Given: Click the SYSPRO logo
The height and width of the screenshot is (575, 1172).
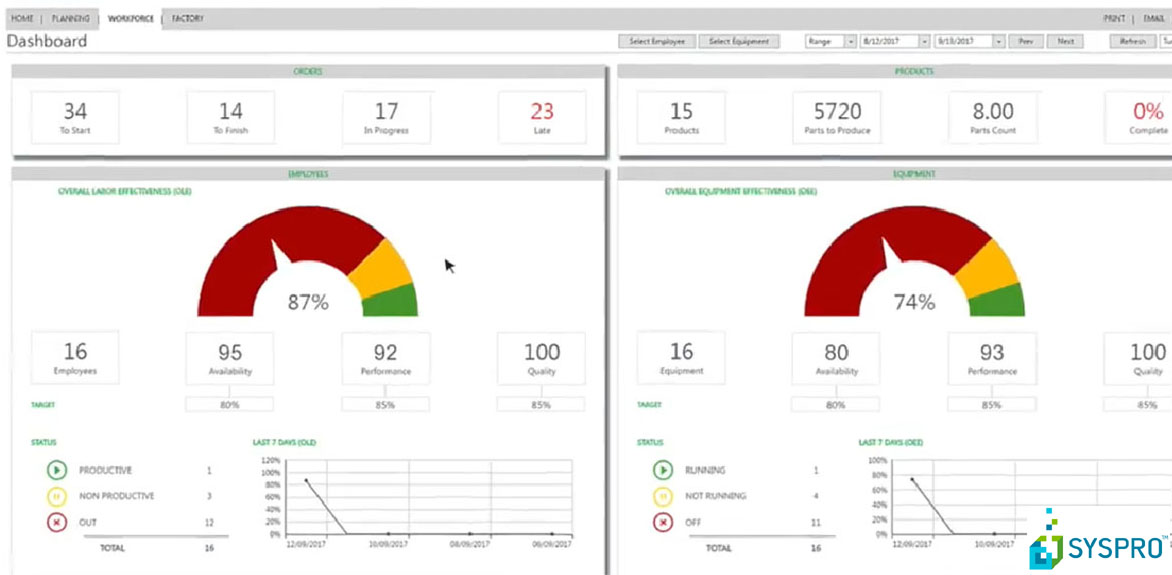Looking at the screenshot, I should pos(1097,546).
